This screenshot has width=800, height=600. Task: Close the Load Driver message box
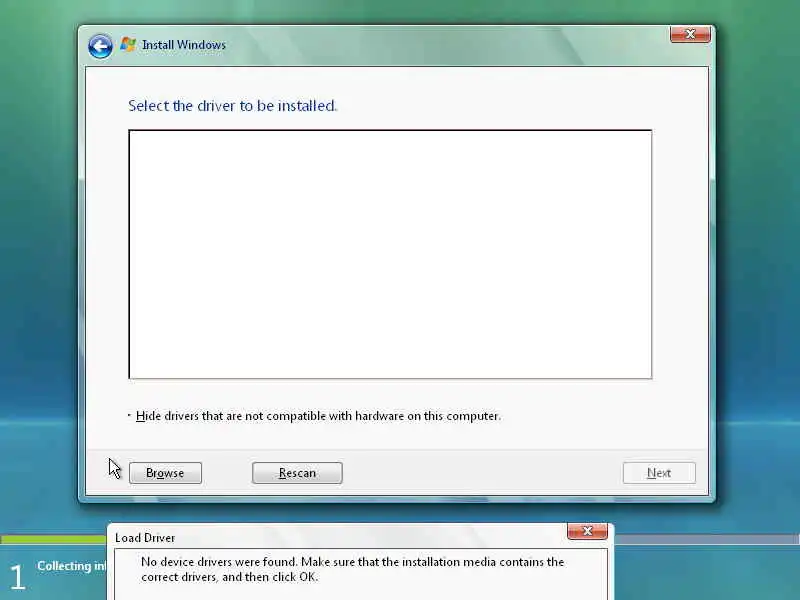tap(587, 531)
